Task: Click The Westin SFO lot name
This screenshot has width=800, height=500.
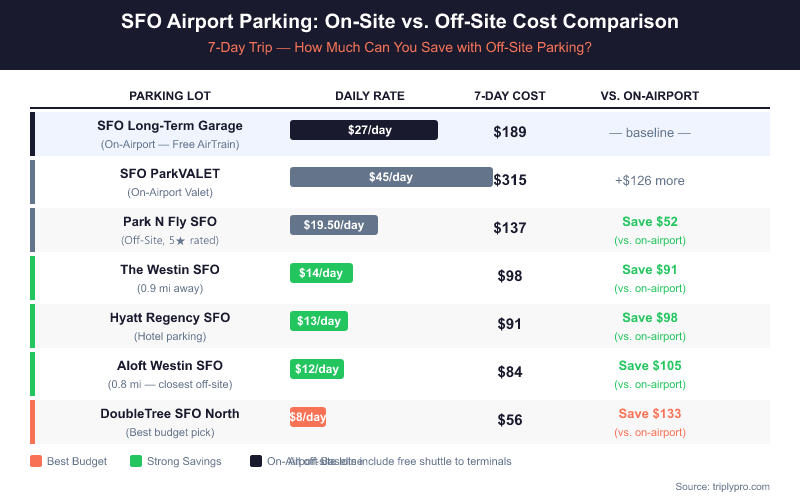Action: tap(170, 270)
